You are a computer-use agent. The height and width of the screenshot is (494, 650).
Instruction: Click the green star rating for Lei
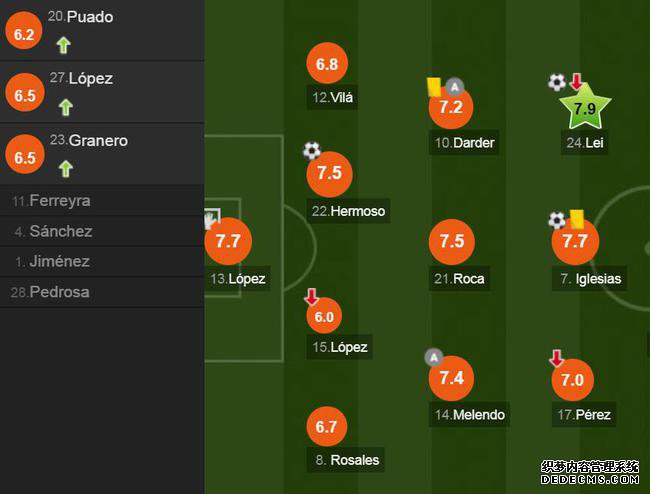click(x=585, y=107)
